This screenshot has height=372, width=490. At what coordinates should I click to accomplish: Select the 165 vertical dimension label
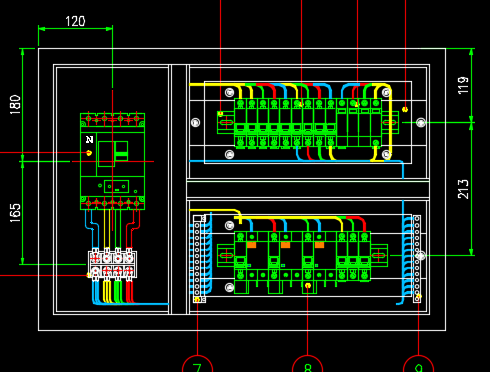[x=15, y=213]
